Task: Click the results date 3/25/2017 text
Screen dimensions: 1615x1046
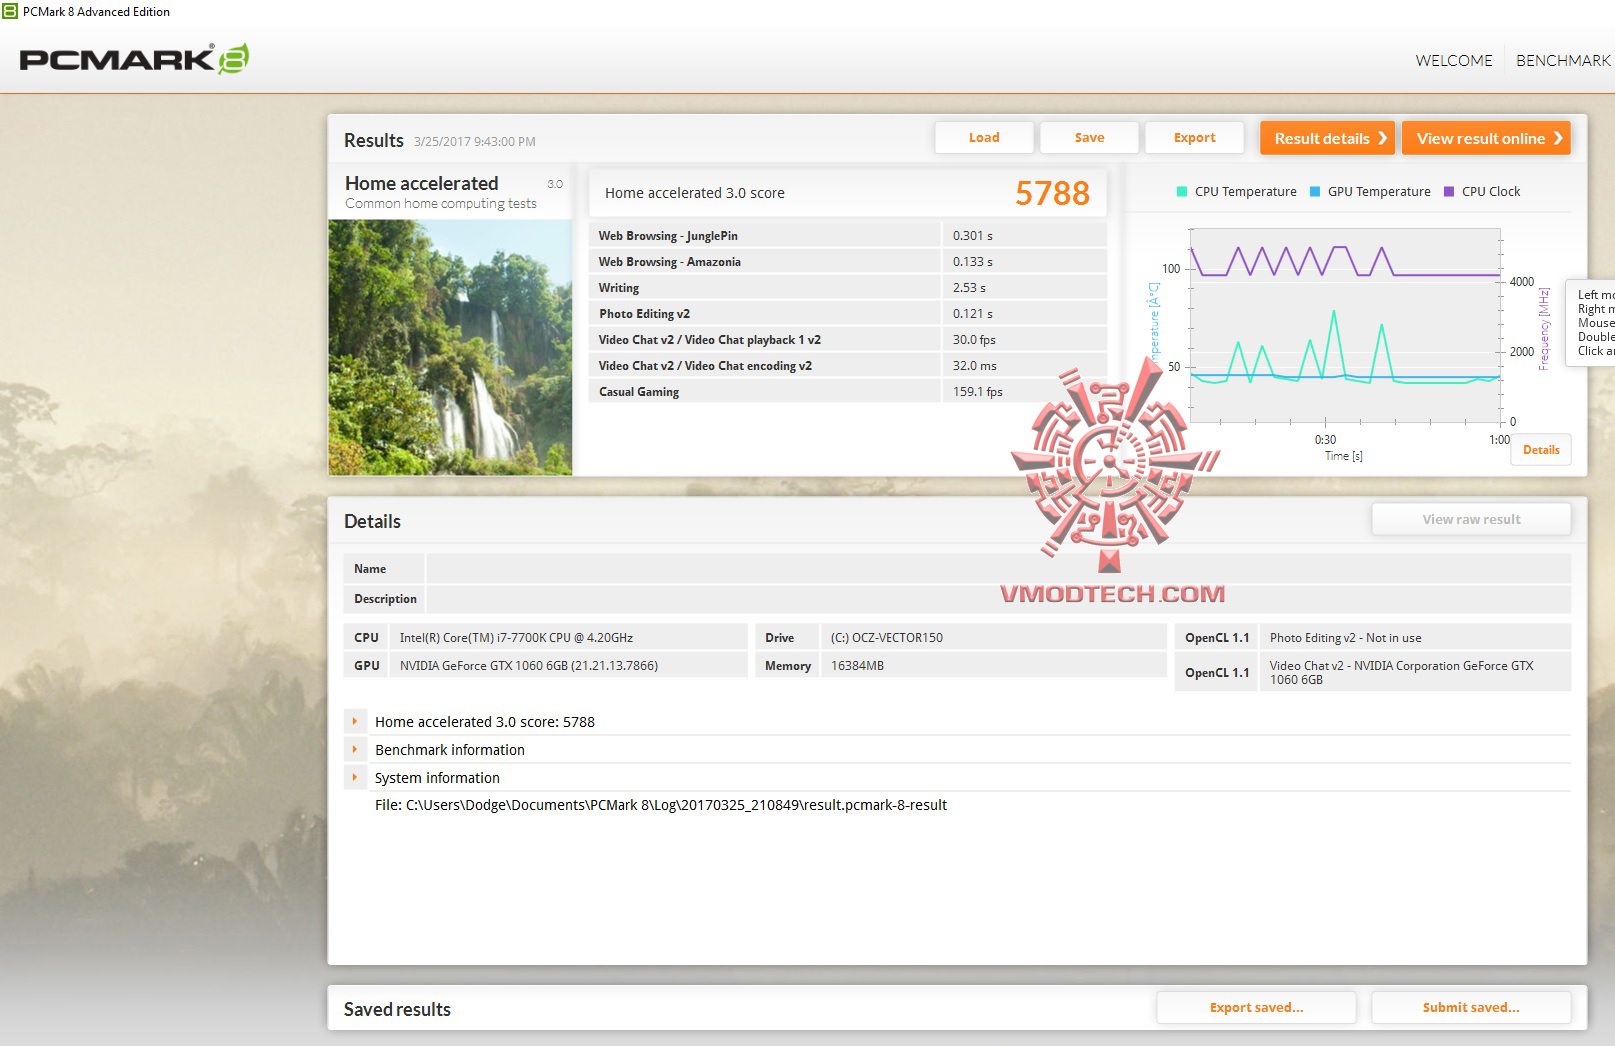Action: point(475,142)
